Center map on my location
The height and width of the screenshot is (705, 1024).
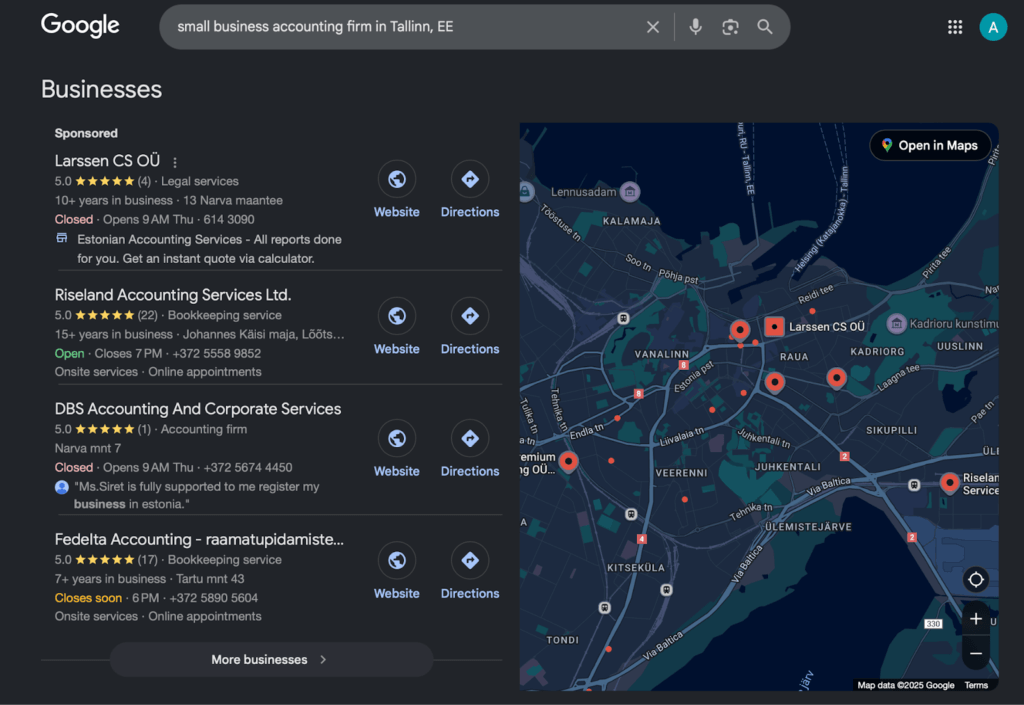pos(976,580)
